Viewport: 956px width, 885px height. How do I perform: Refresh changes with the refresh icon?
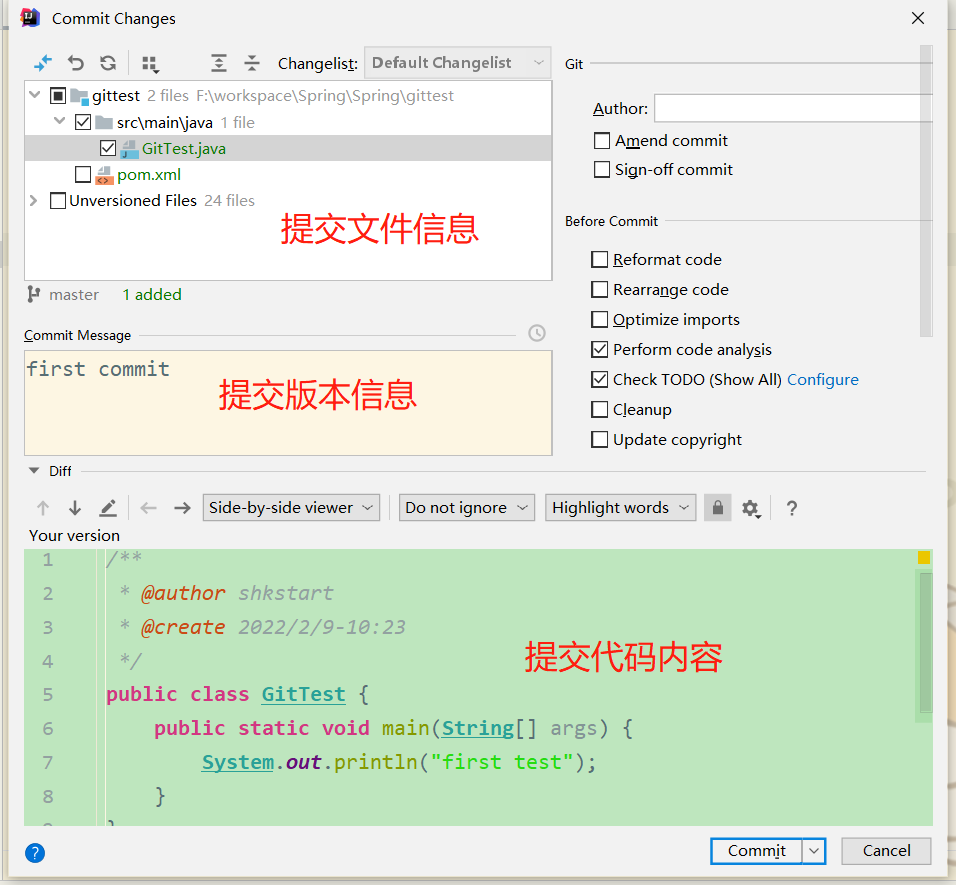coord(108,63)
